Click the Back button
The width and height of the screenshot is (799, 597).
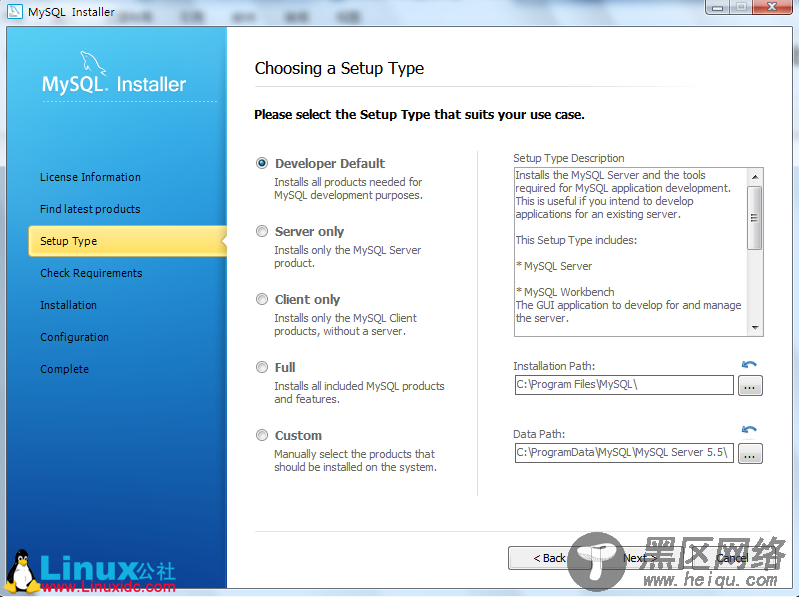(x=549, y=558)
